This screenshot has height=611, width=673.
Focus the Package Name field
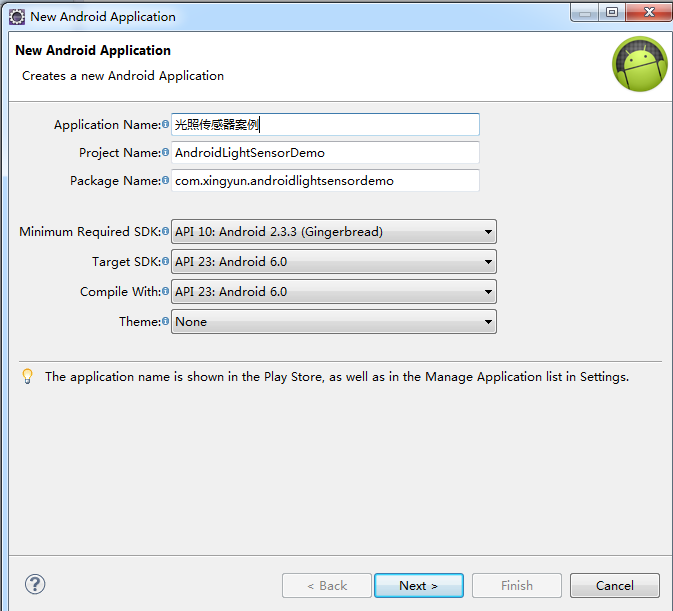point(325,180)
